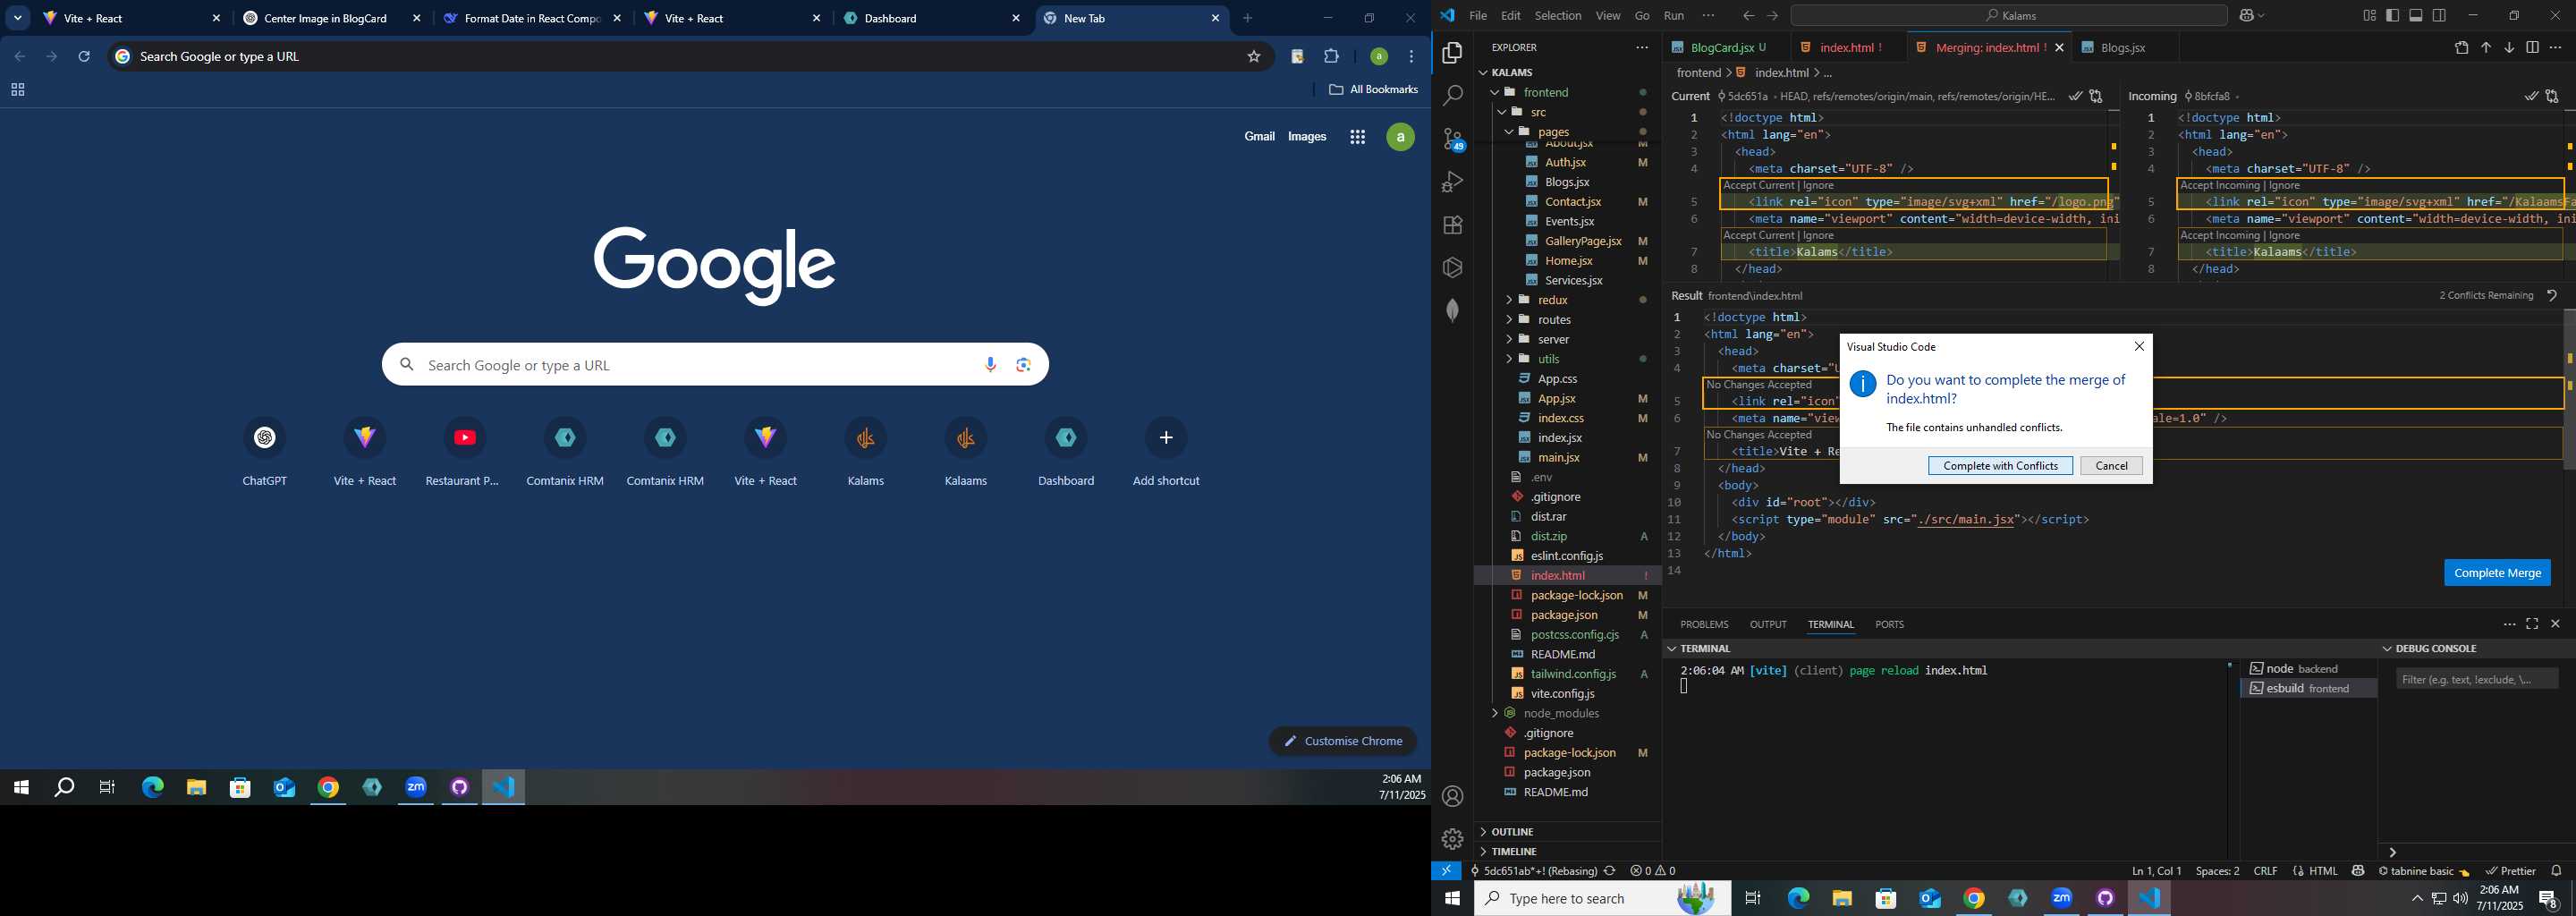Close the terminal panel
2576x916 pixels.
pos(2555,624)
